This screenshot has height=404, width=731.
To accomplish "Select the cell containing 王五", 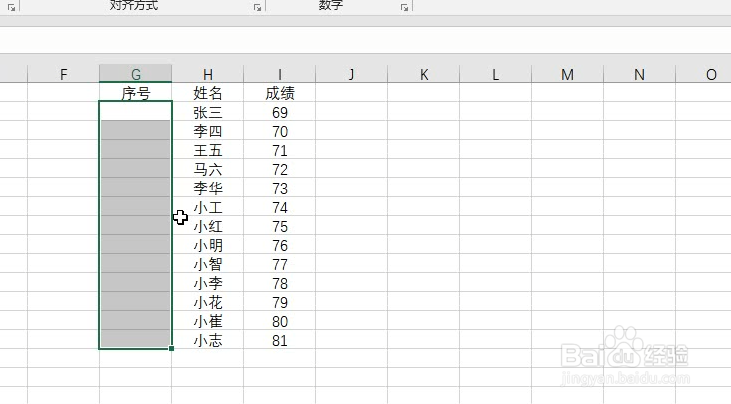I will (207, 150).
